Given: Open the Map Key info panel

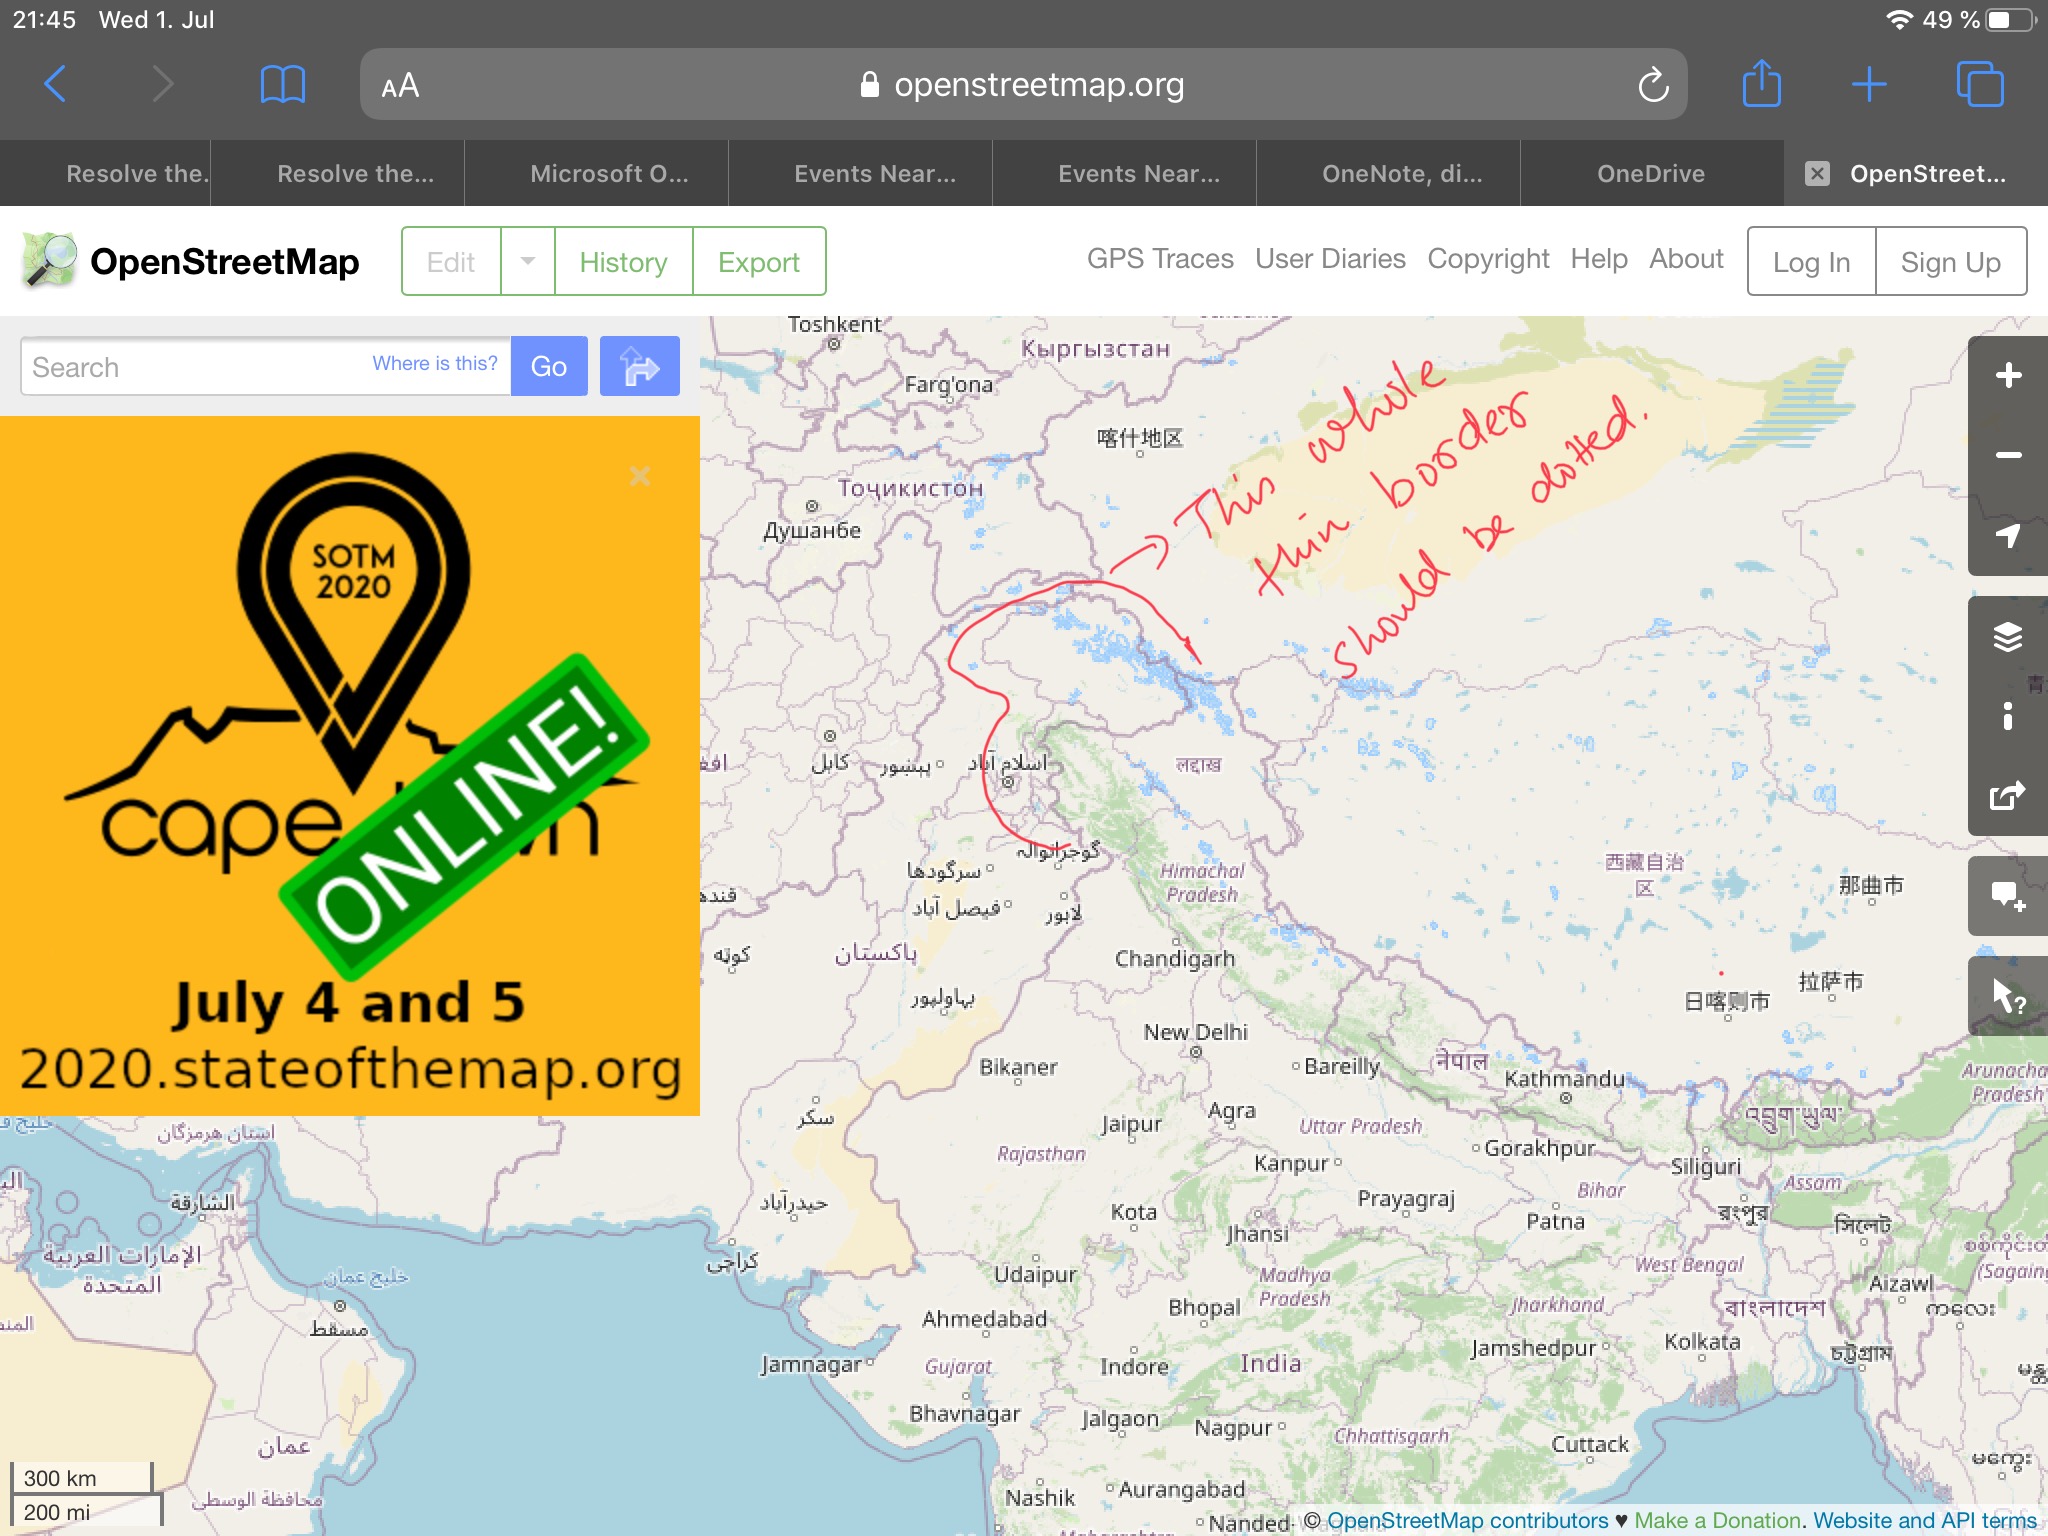Looking at the screenshot, I should click(2008, 716).
